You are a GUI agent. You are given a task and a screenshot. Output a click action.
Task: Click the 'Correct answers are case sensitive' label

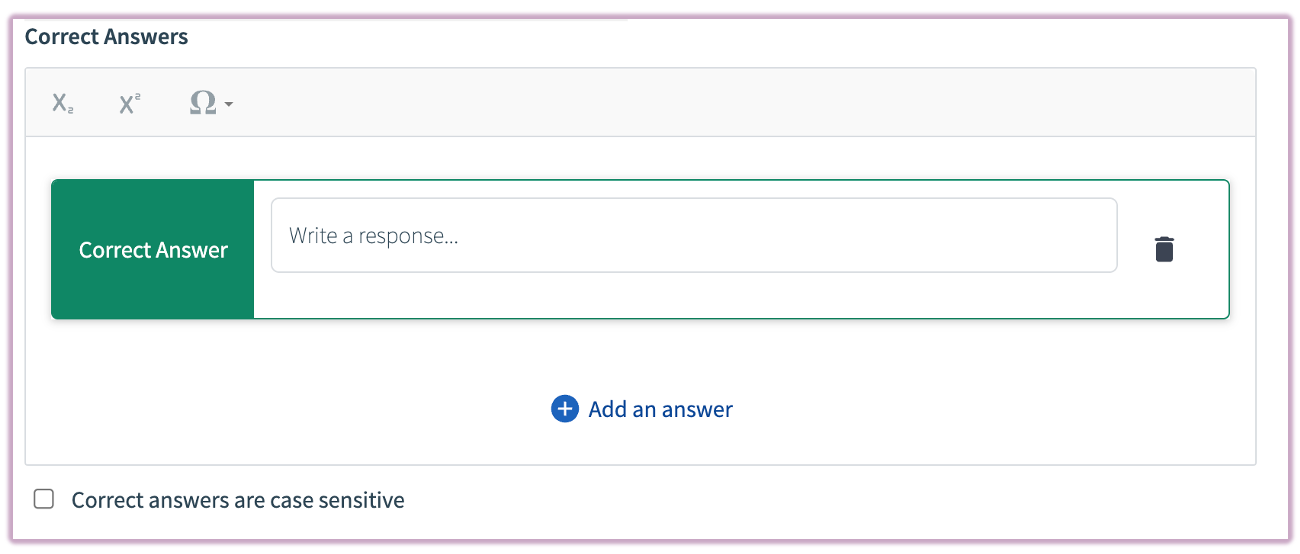coord(238,500)
